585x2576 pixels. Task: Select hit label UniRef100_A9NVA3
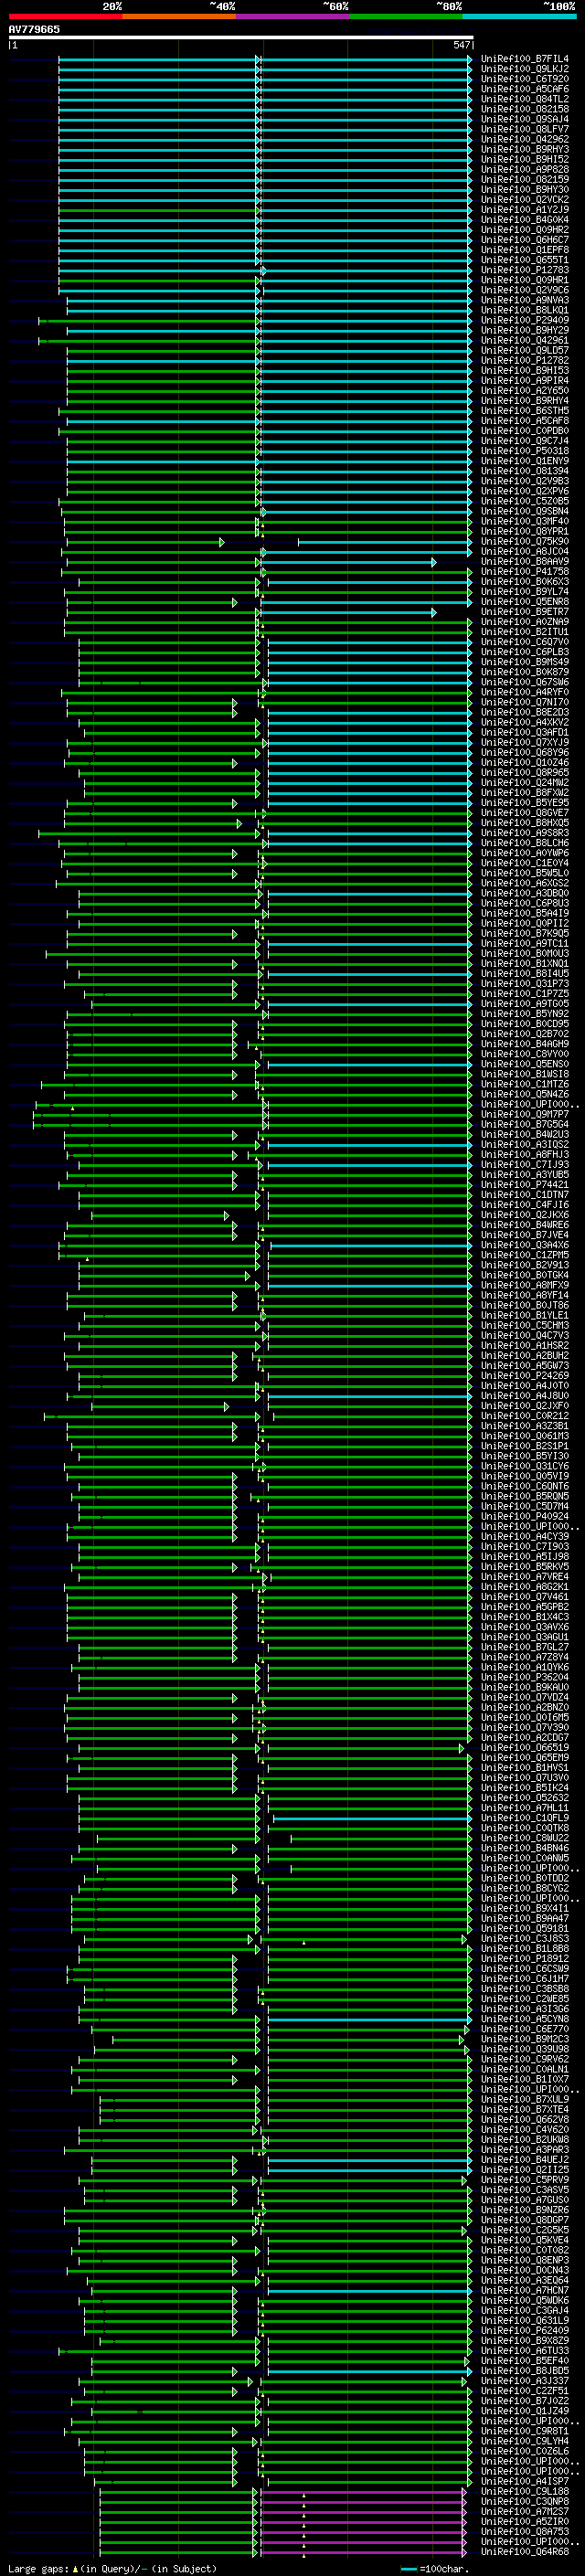click(524, 300)
